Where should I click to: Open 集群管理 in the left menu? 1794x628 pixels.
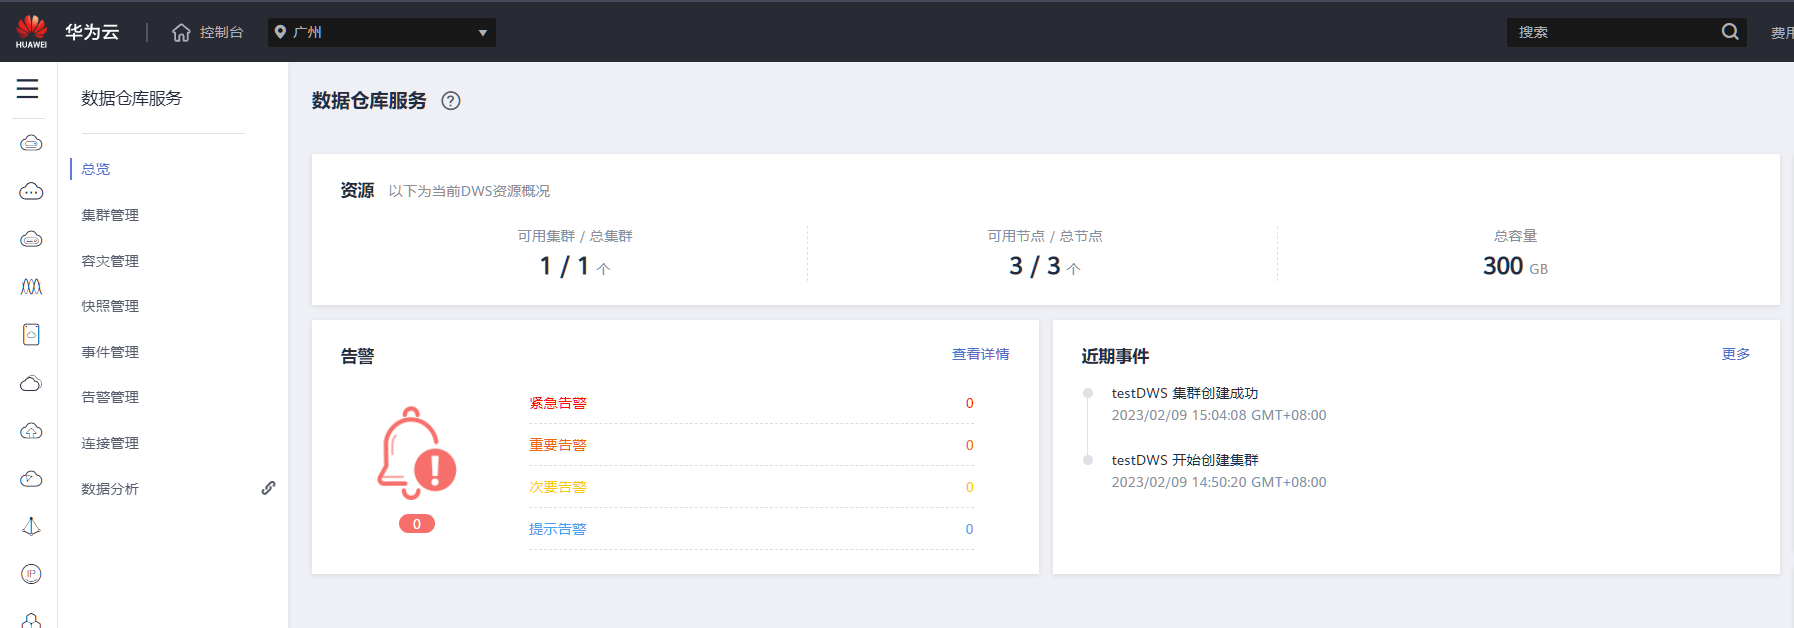pos(110,215)
